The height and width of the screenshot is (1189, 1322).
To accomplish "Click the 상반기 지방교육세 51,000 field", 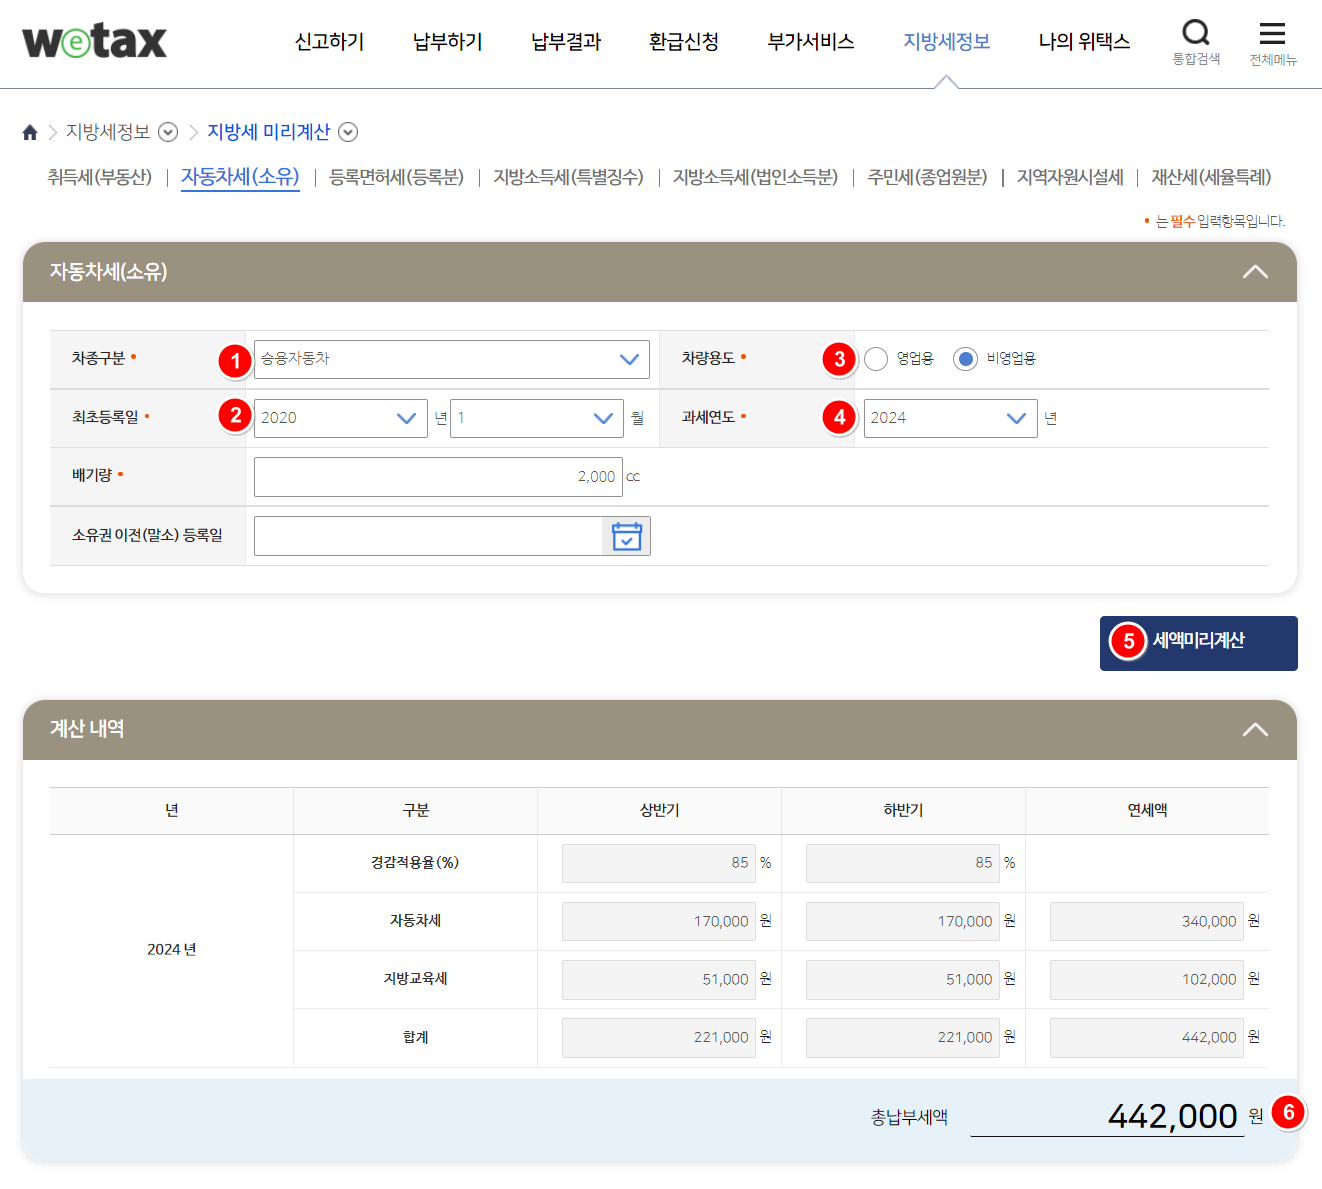I will tap(659, 979).
